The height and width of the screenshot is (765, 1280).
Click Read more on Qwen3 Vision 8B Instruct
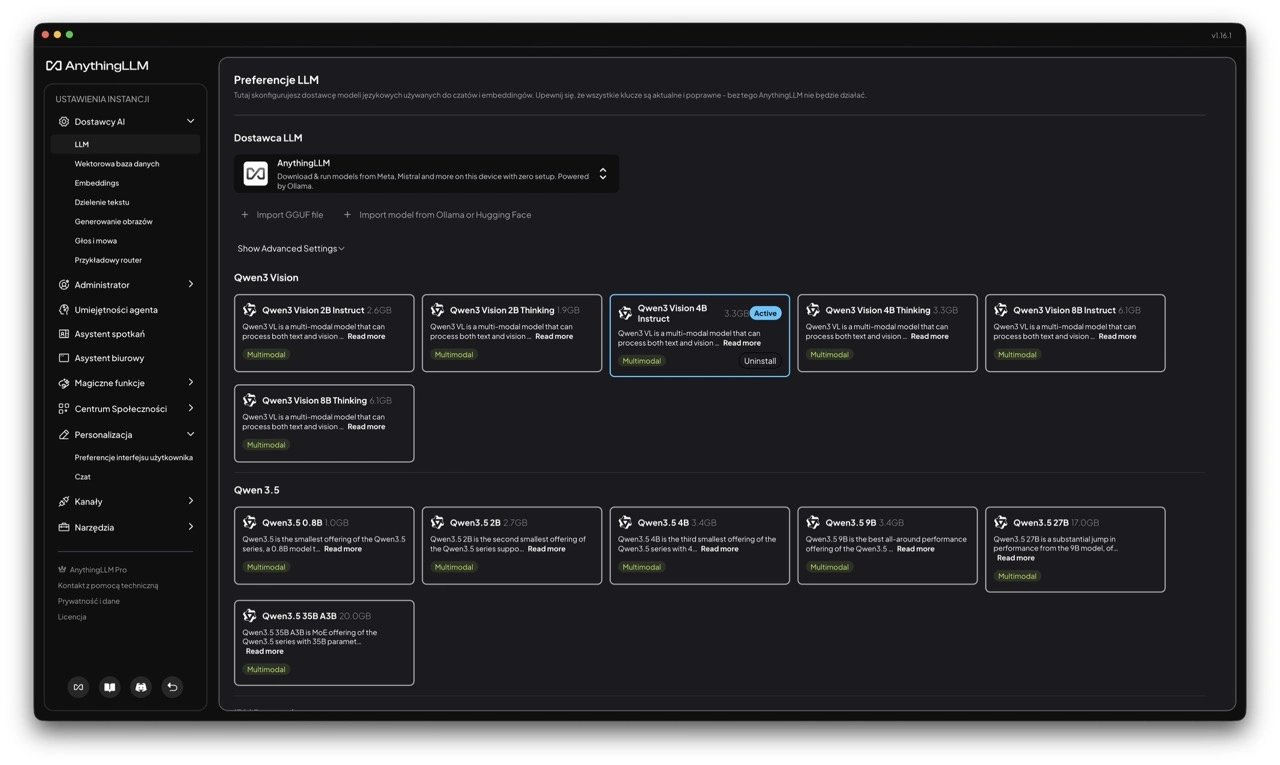1117,337
